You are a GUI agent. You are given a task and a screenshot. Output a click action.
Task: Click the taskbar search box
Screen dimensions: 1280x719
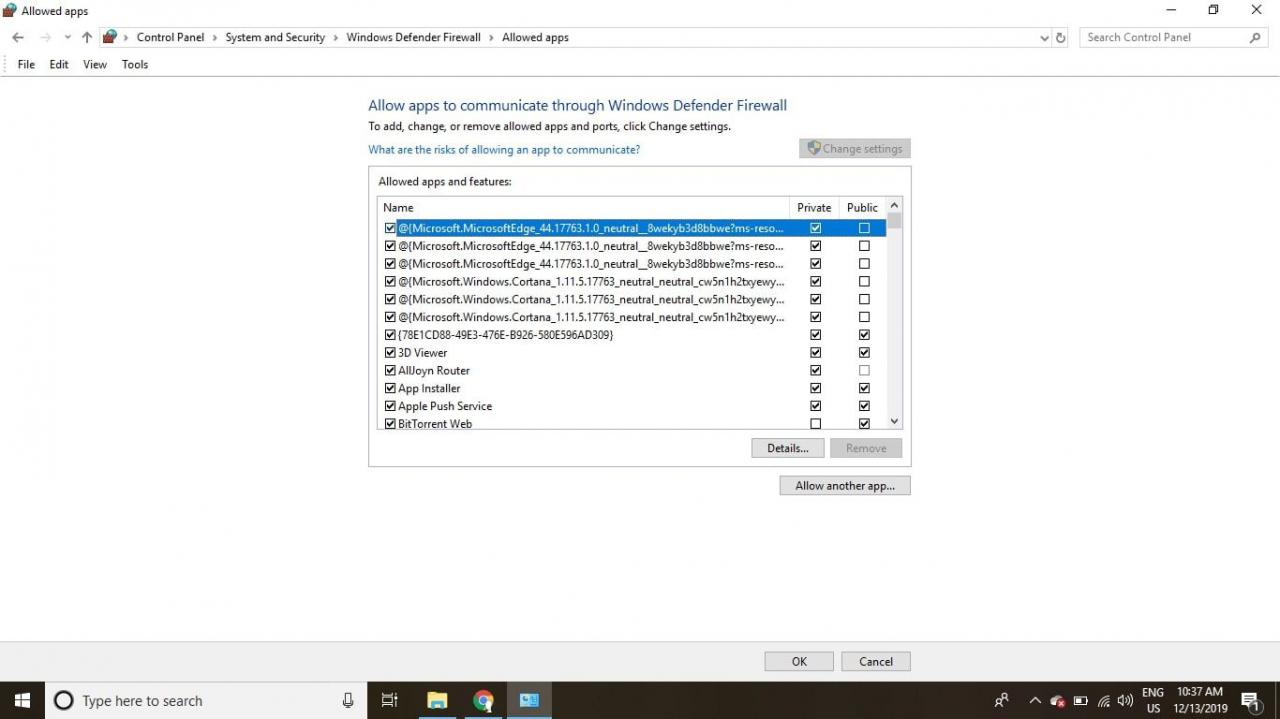[204, 700]
